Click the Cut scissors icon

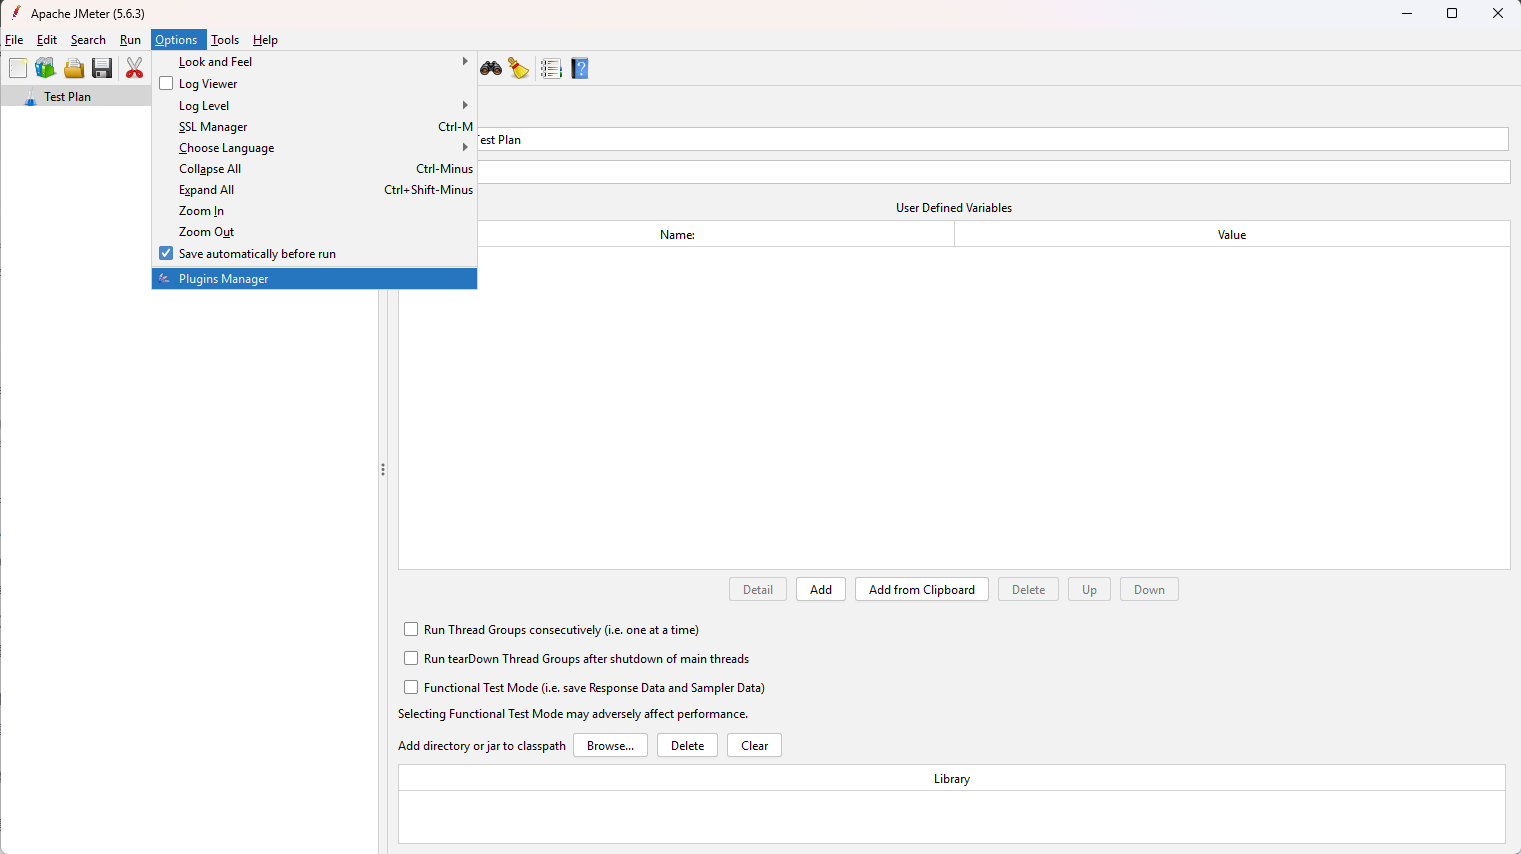pyautogui.click(x=135, y=68)
